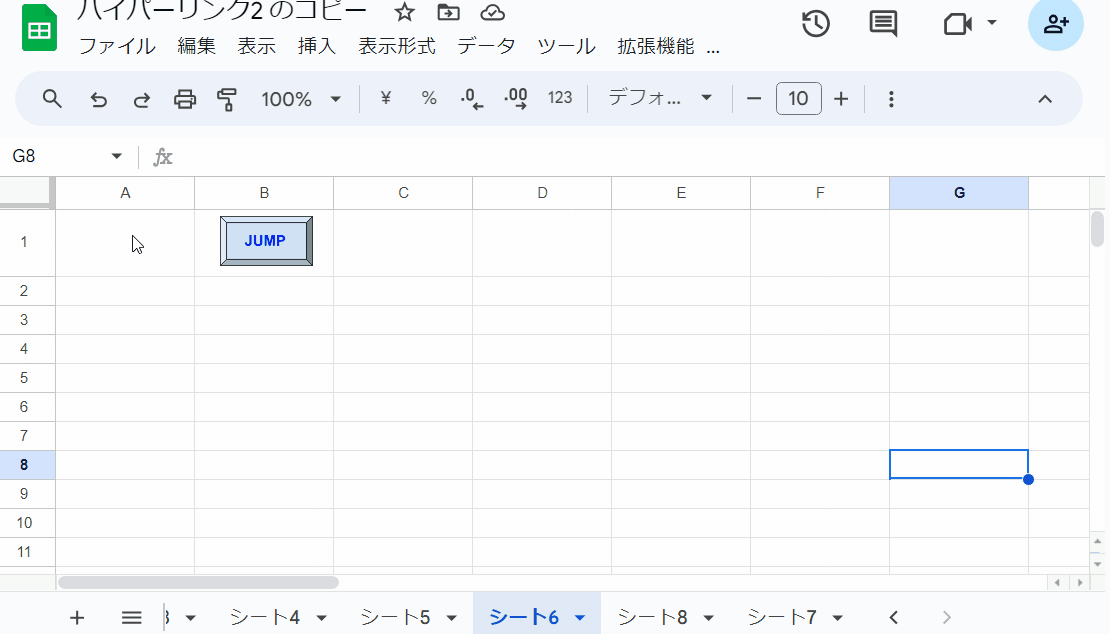This screenshot has width=1110, height=634.
Task: Add a new sheet with plus
Action: click(77, 618)
